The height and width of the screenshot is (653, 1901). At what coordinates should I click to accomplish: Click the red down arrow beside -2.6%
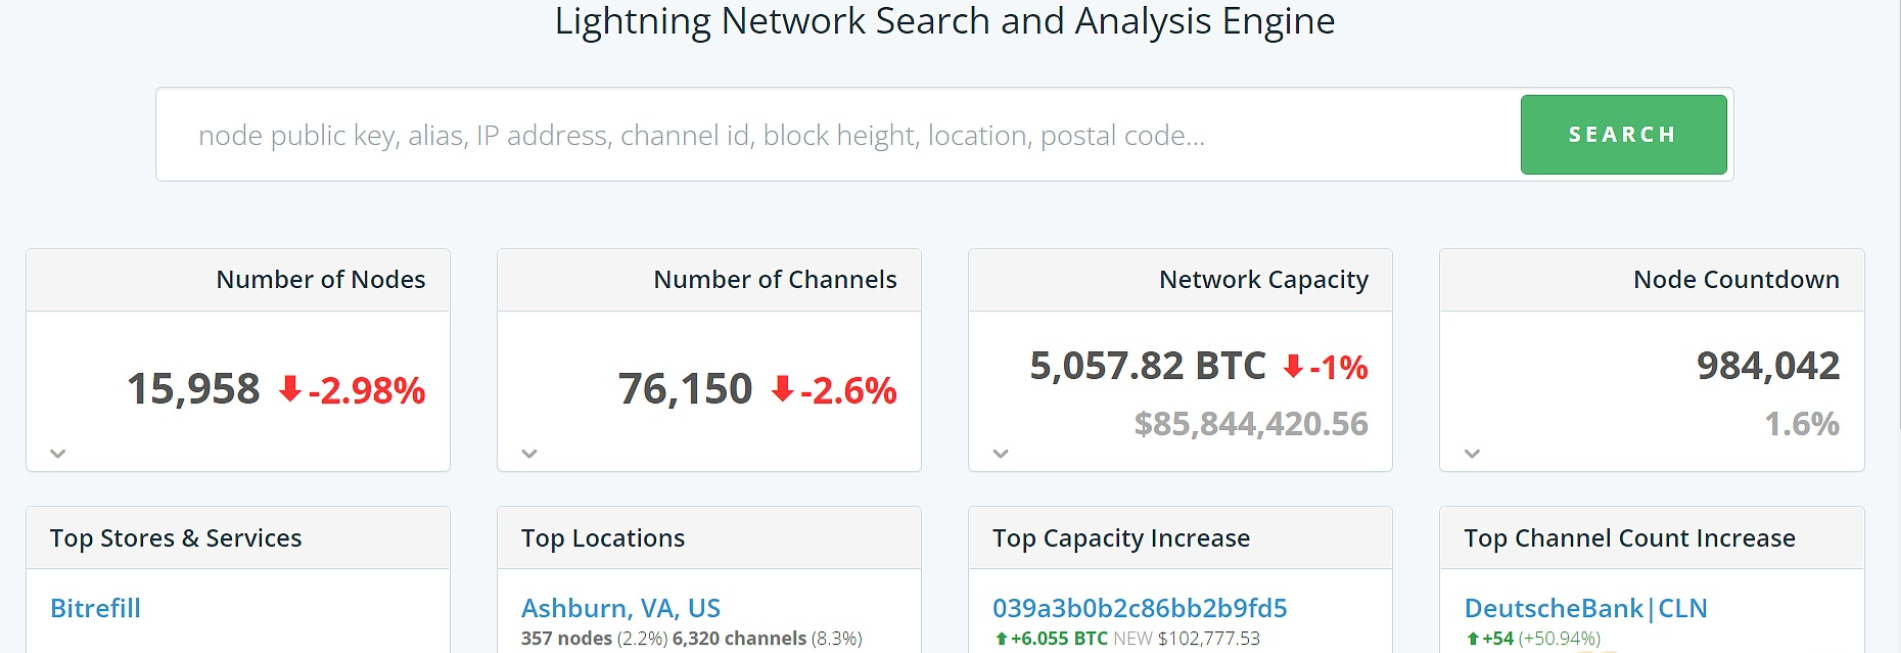[782, 389]
